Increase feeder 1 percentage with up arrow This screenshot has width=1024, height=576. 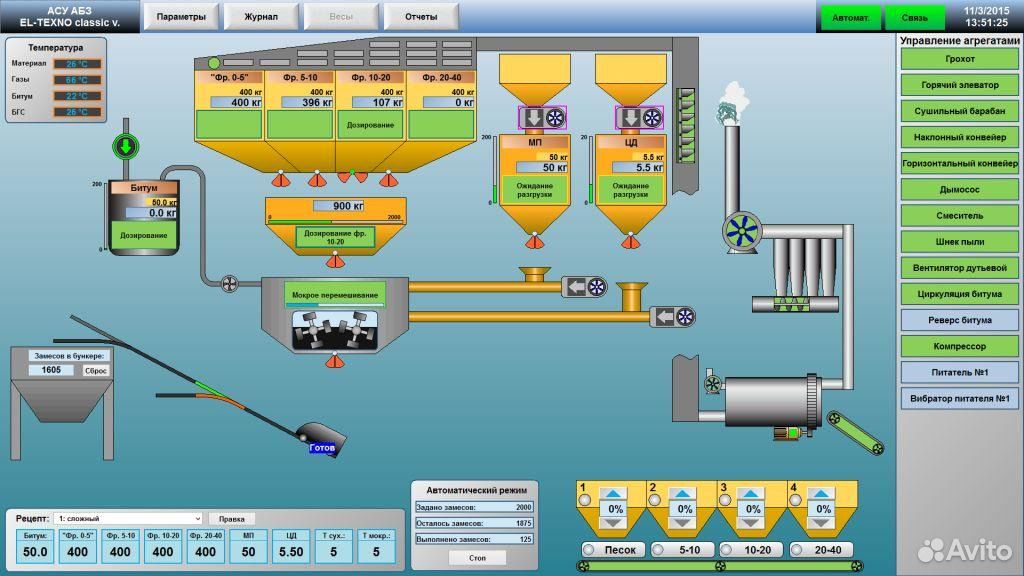615,493
